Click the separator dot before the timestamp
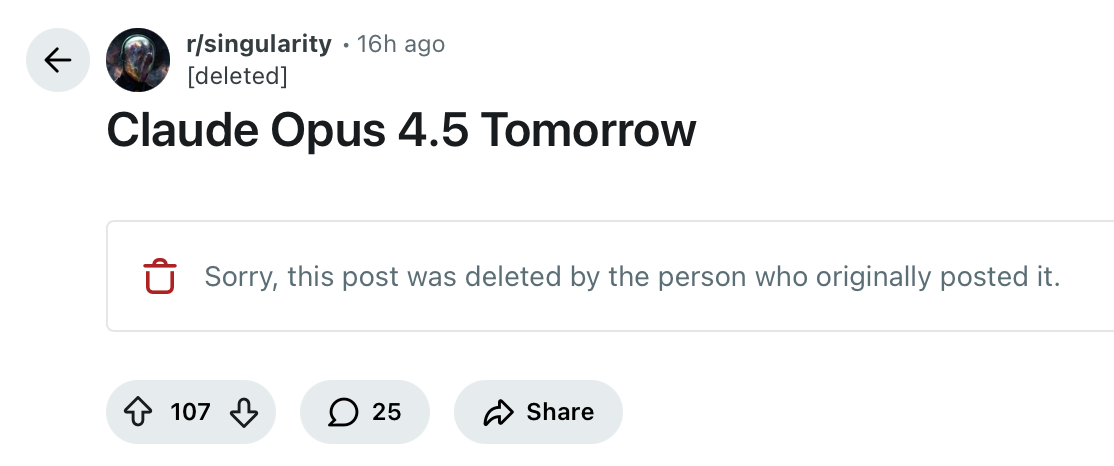The height and width of the screenshot is (466, 1114). click(346, 45)
